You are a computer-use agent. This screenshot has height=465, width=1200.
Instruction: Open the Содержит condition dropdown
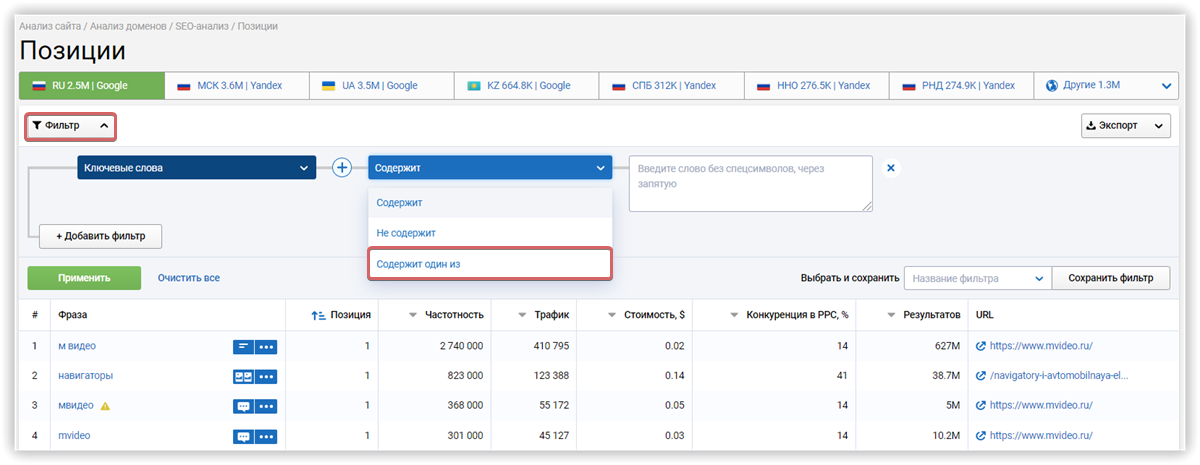tap(490, 168)
